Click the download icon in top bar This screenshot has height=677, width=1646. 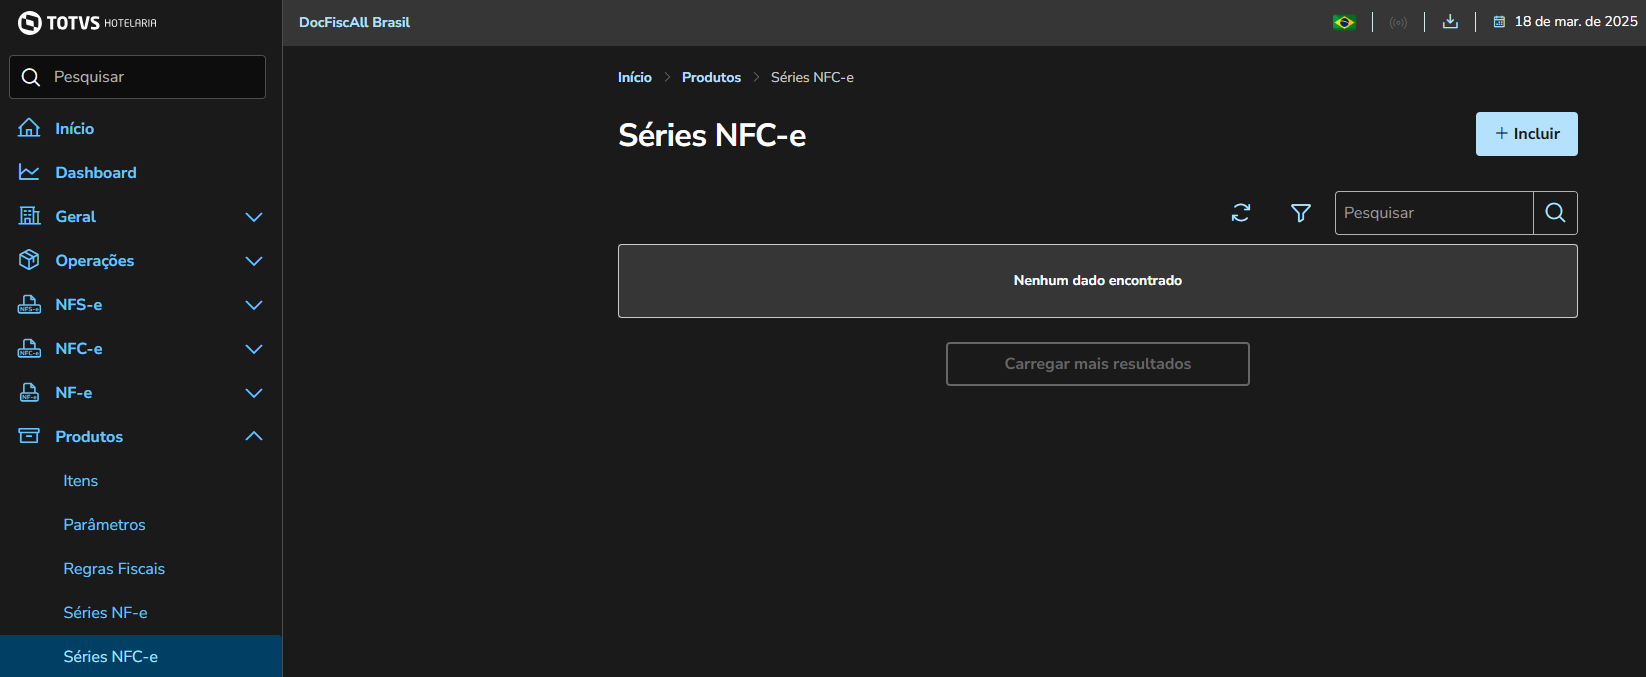1450,22
